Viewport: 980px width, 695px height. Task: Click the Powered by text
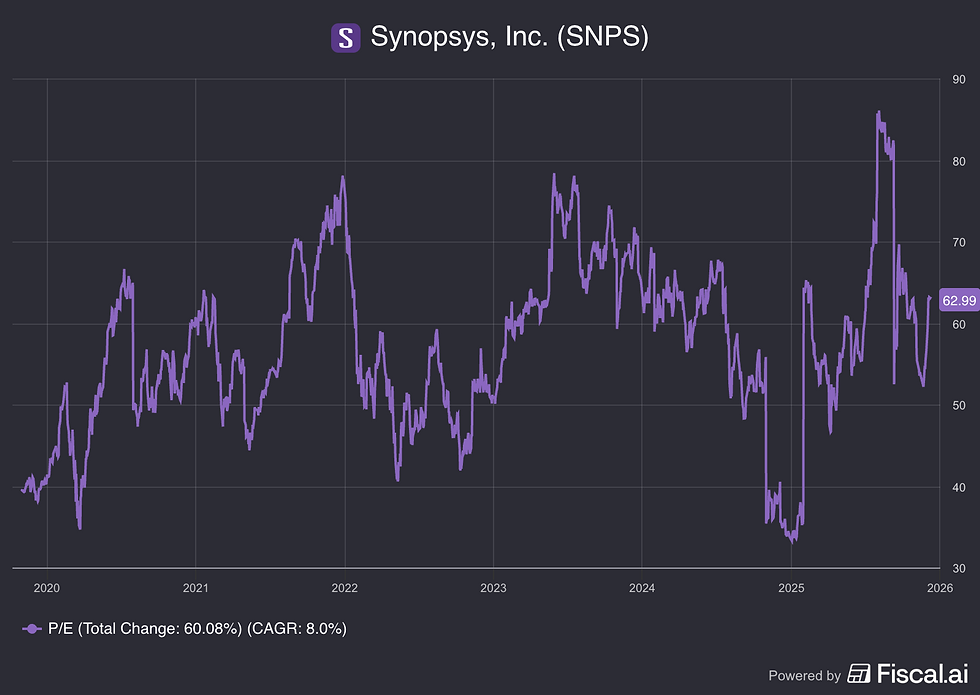(x=804, y=676)
